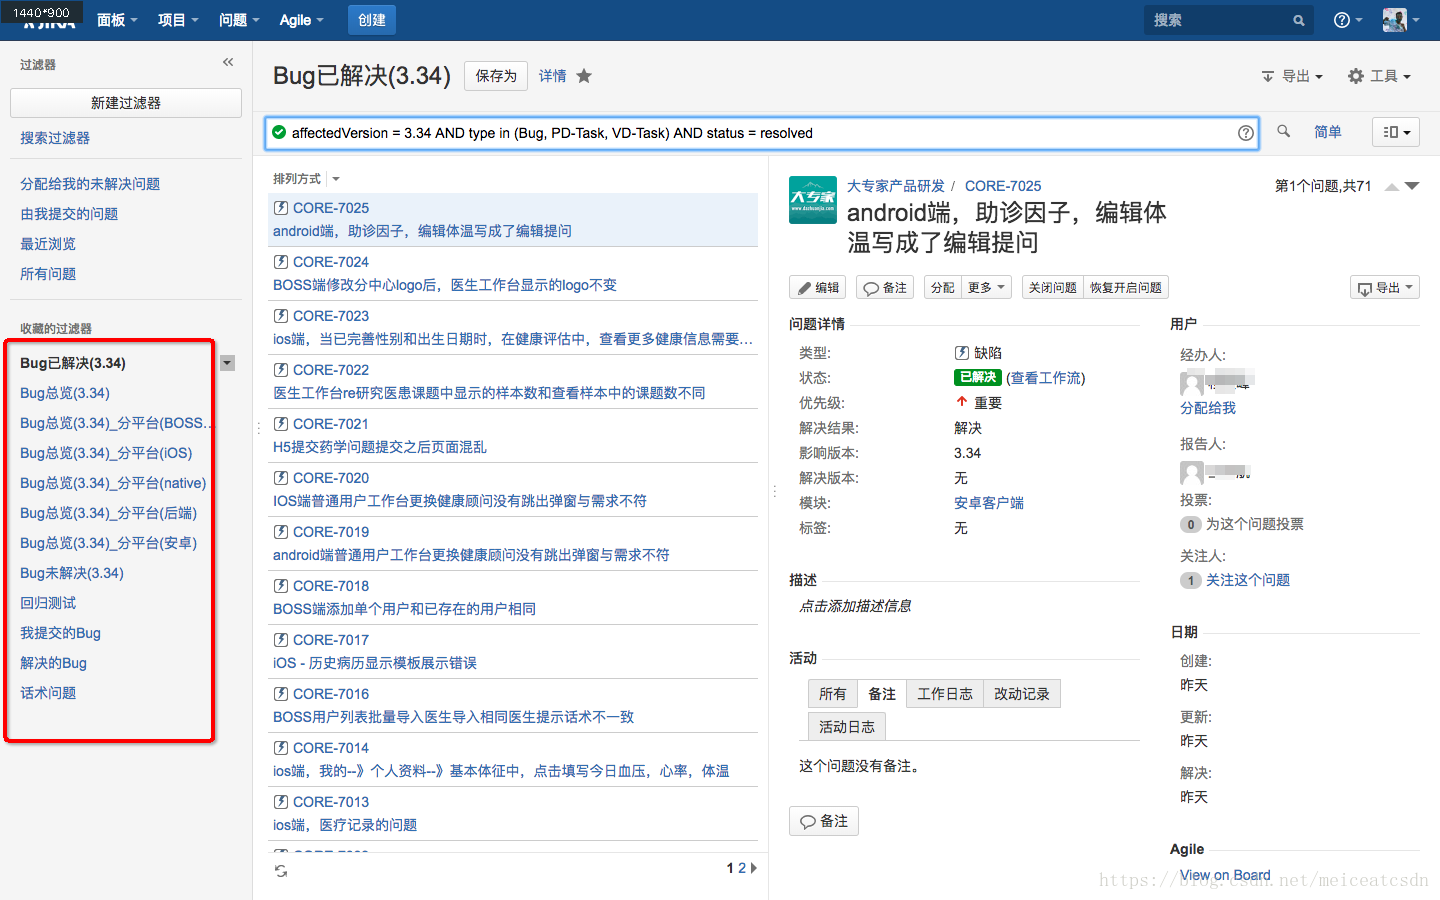The image size is (1440, 900).
Task: Click the search icon beside the JQL bar
Action: click(x=1283, y=131)
